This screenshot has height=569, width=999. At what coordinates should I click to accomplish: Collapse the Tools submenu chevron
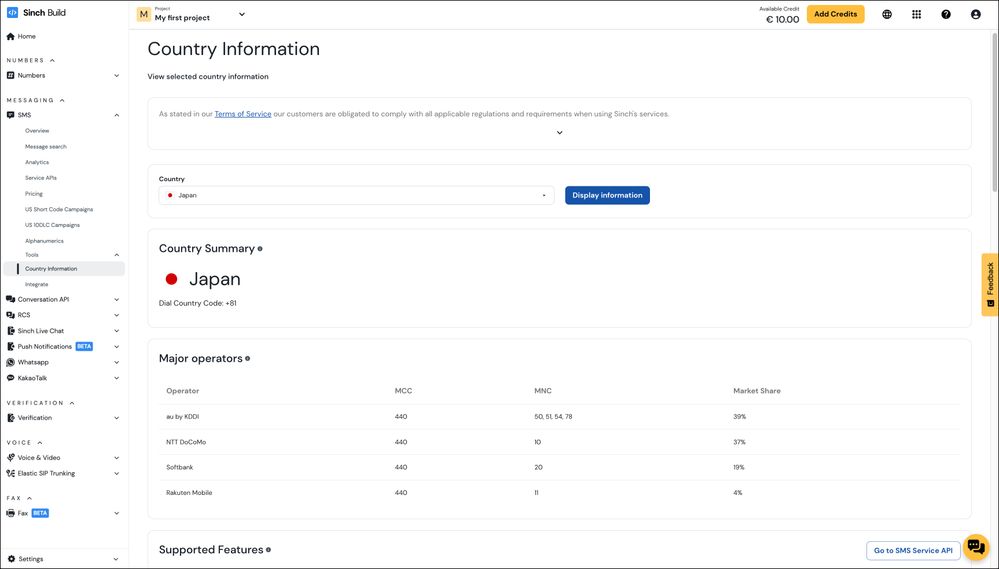click(117, 255)
